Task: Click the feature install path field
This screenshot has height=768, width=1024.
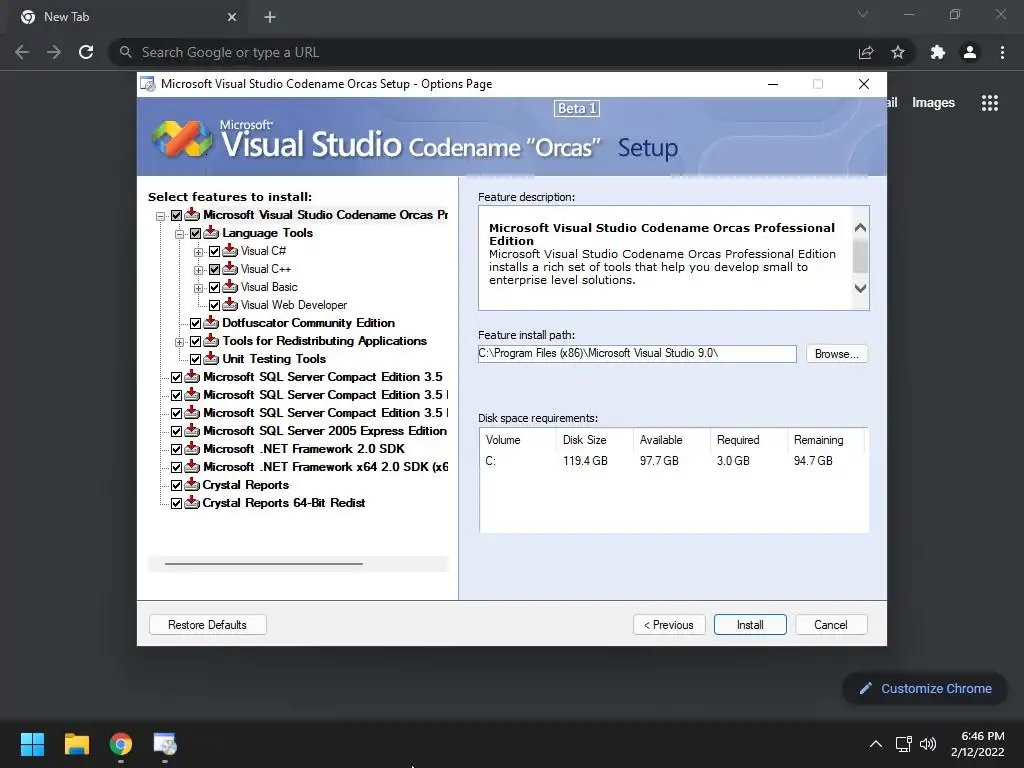Action: pyautogui.click(x=637, y=353)
